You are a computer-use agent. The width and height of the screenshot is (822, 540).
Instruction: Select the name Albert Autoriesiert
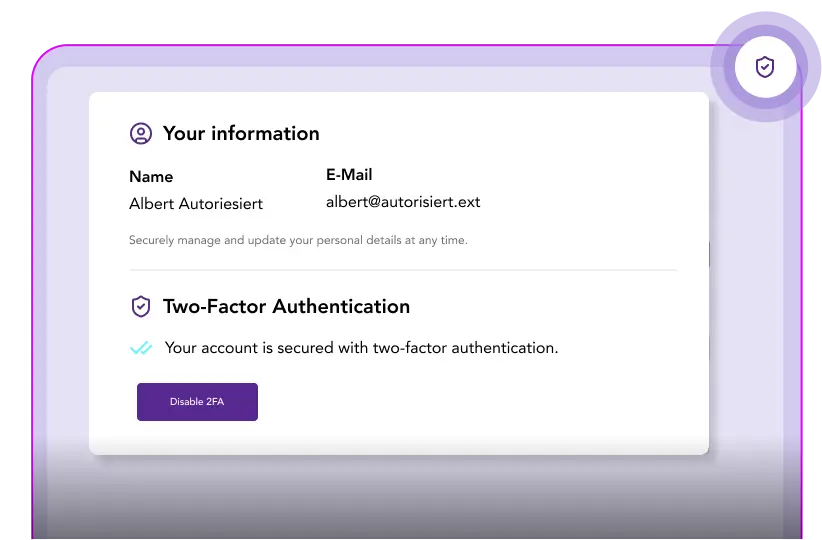(x=196, y=204)
